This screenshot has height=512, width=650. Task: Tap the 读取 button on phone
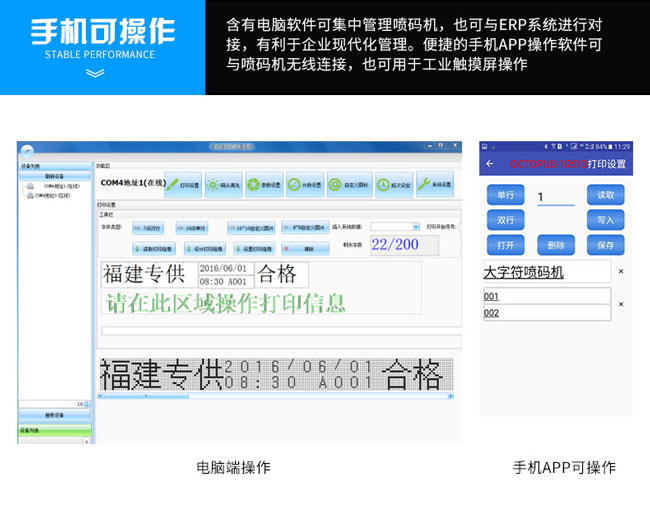pos(606,194)
